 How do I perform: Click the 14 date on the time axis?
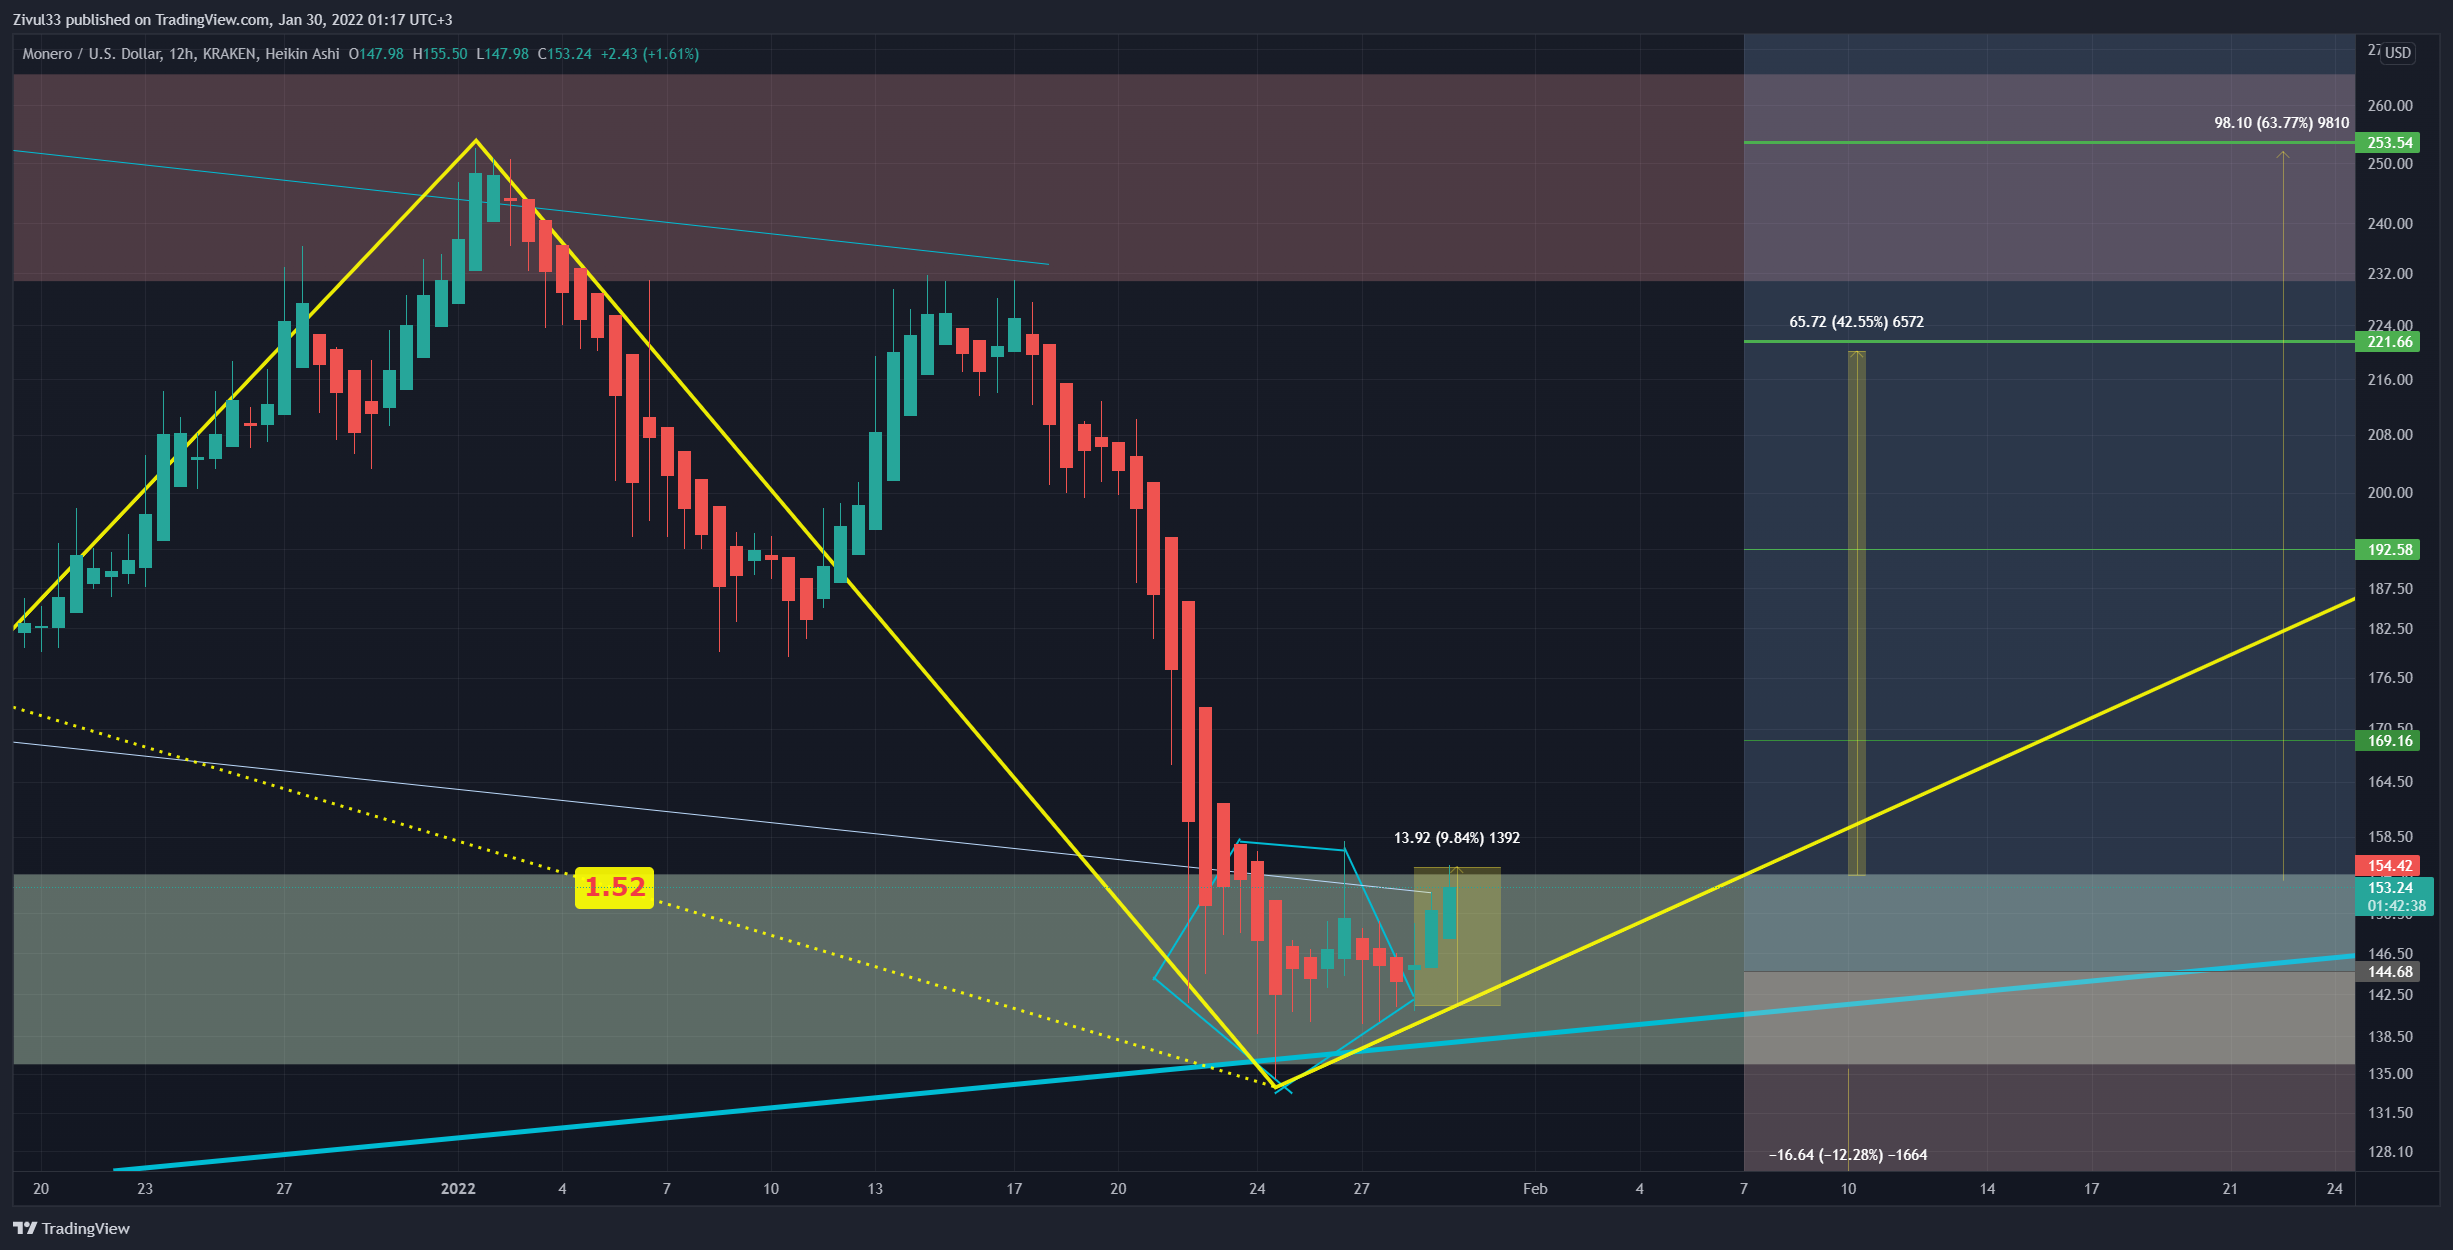point(1987,1189)
